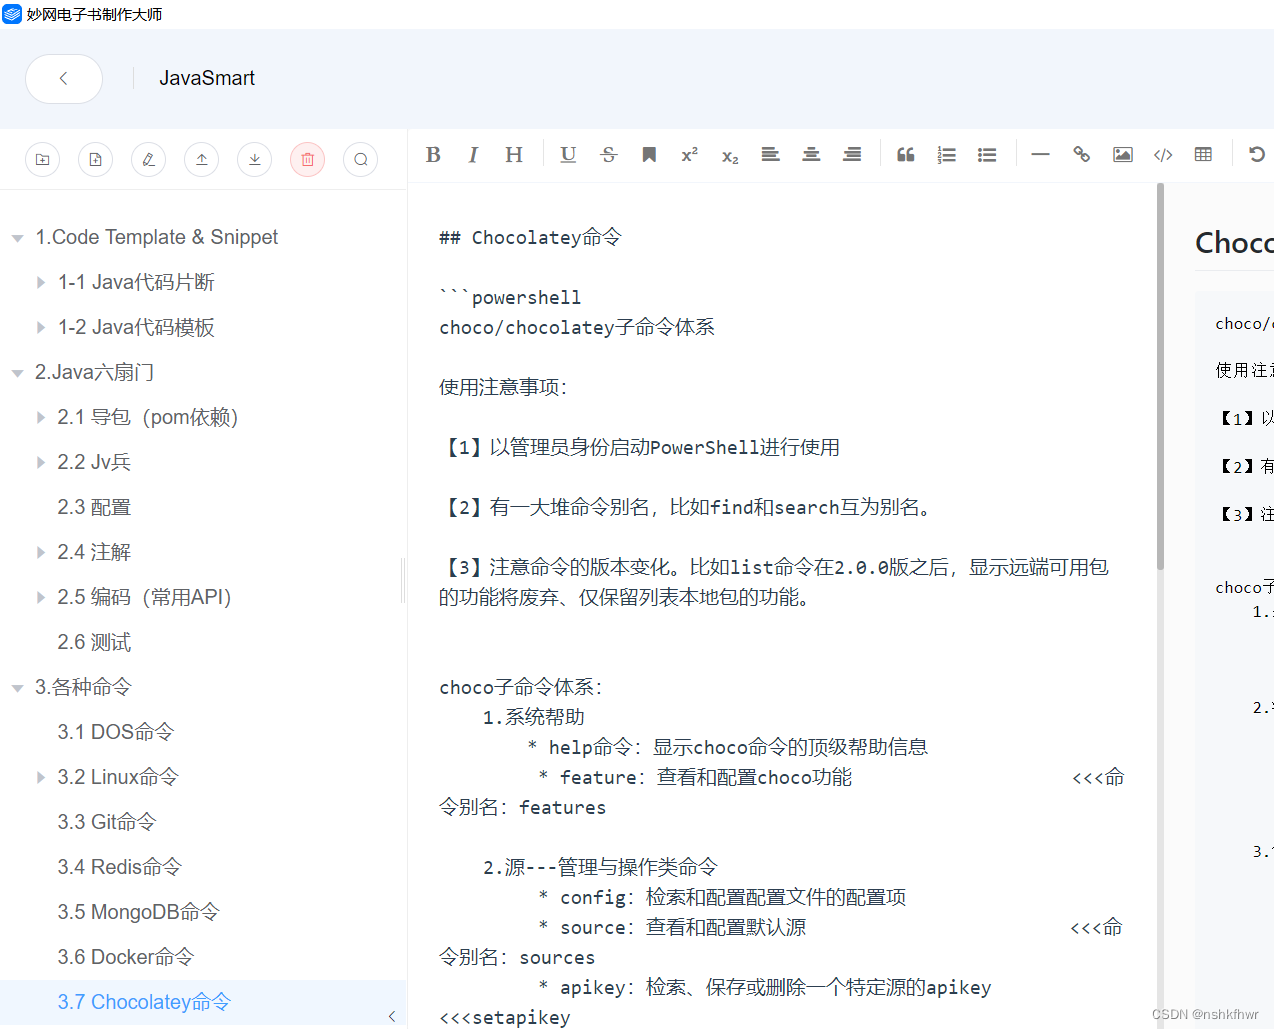Collapse the 1.Code Template & Snippet node
The height and width of the screenshot is (1029, 1274).
point(17,238)
